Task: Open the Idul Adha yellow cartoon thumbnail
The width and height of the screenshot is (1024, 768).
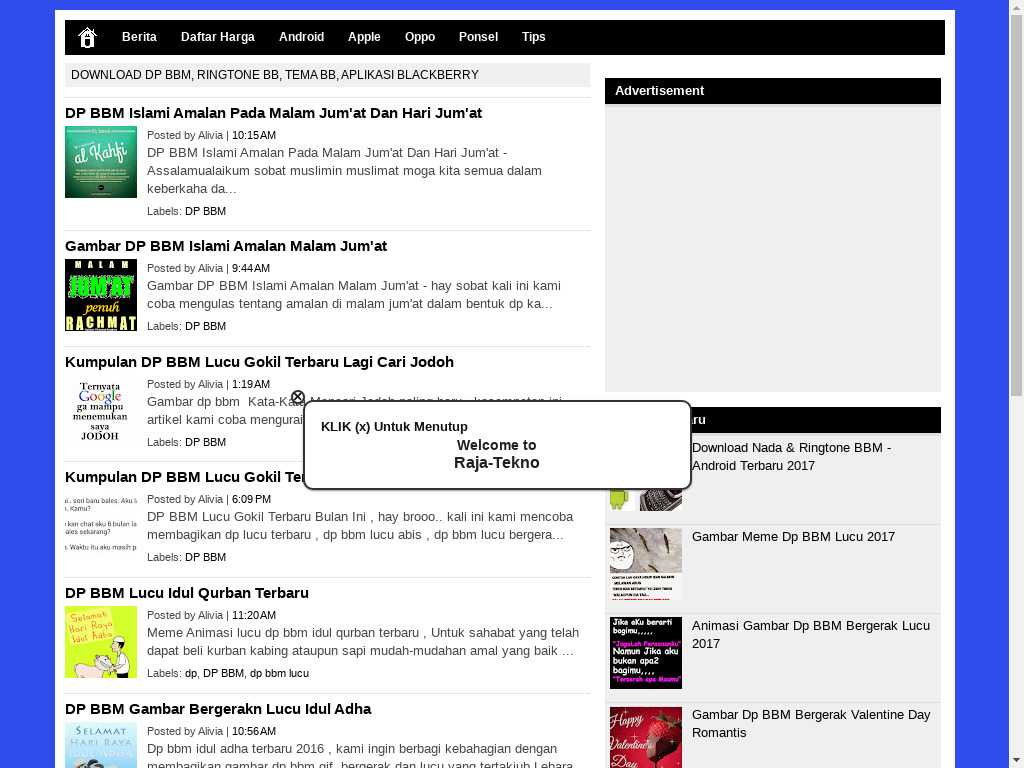Action: coord(101,642)
